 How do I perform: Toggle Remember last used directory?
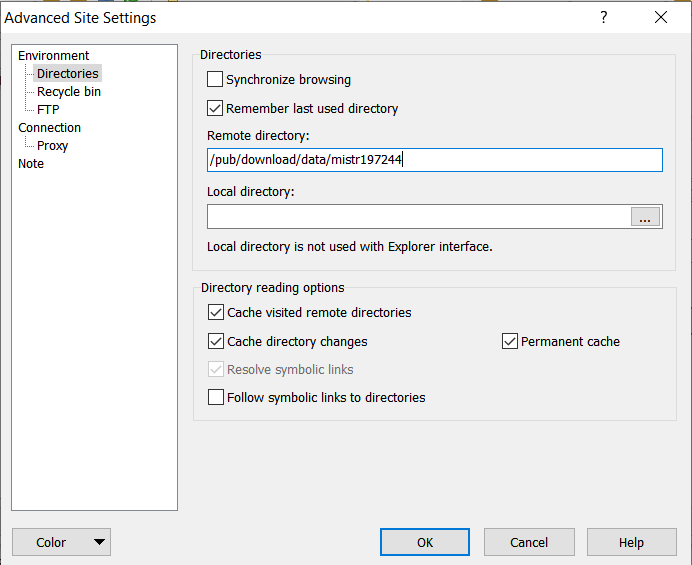point(215,108)
